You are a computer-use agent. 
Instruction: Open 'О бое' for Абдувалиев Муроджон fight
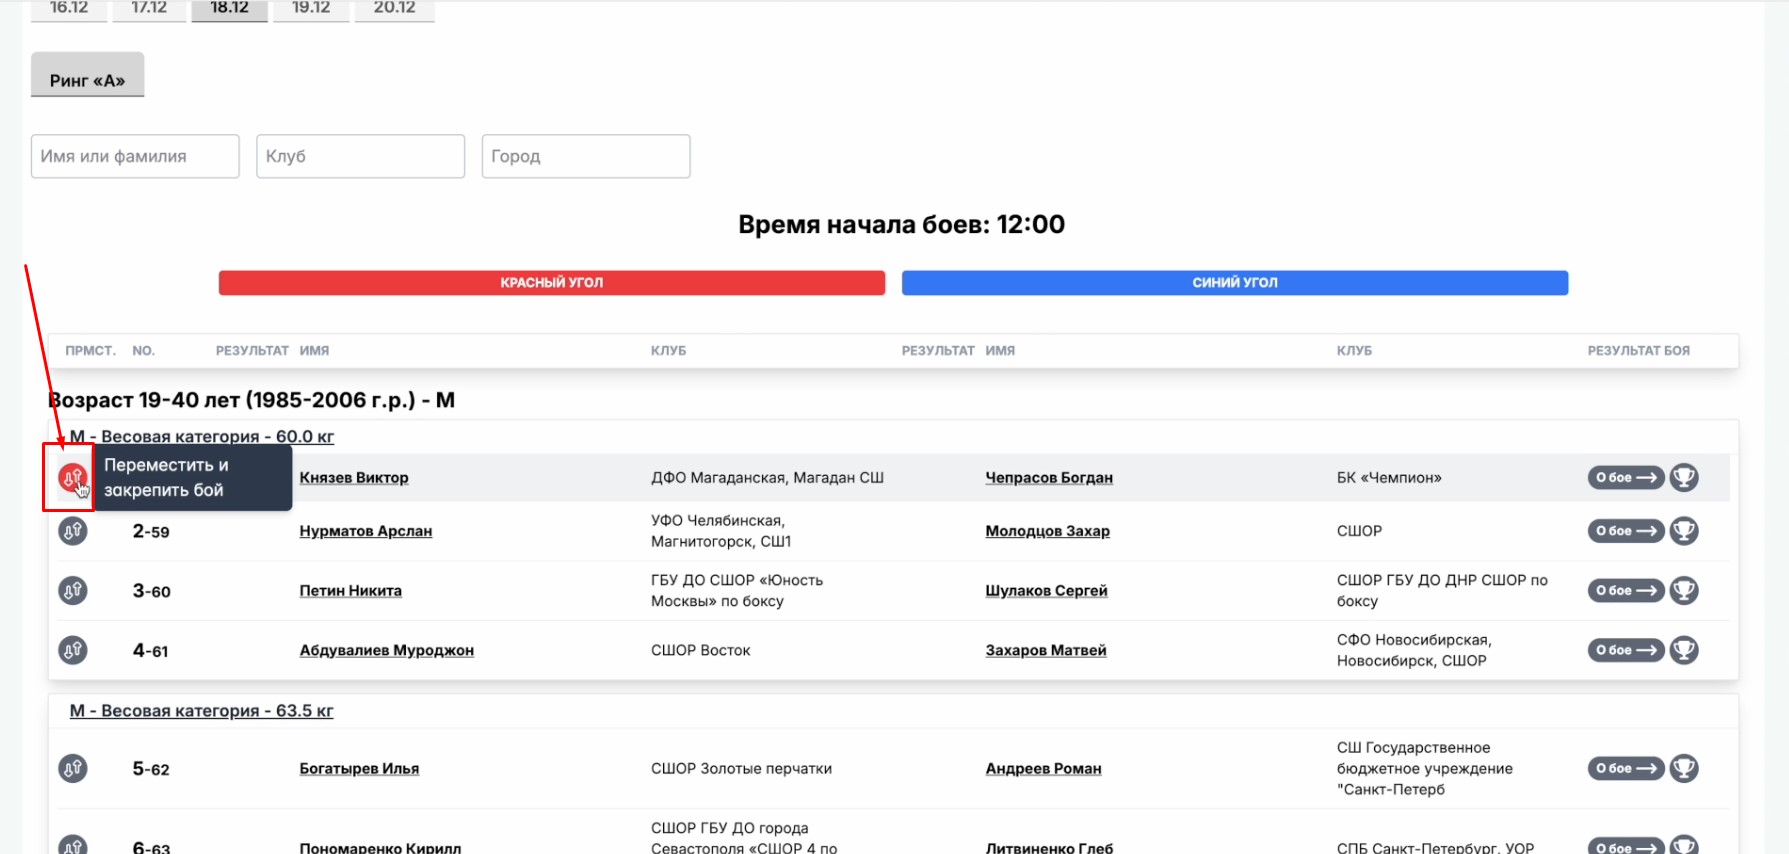[x=1626, y=650]
